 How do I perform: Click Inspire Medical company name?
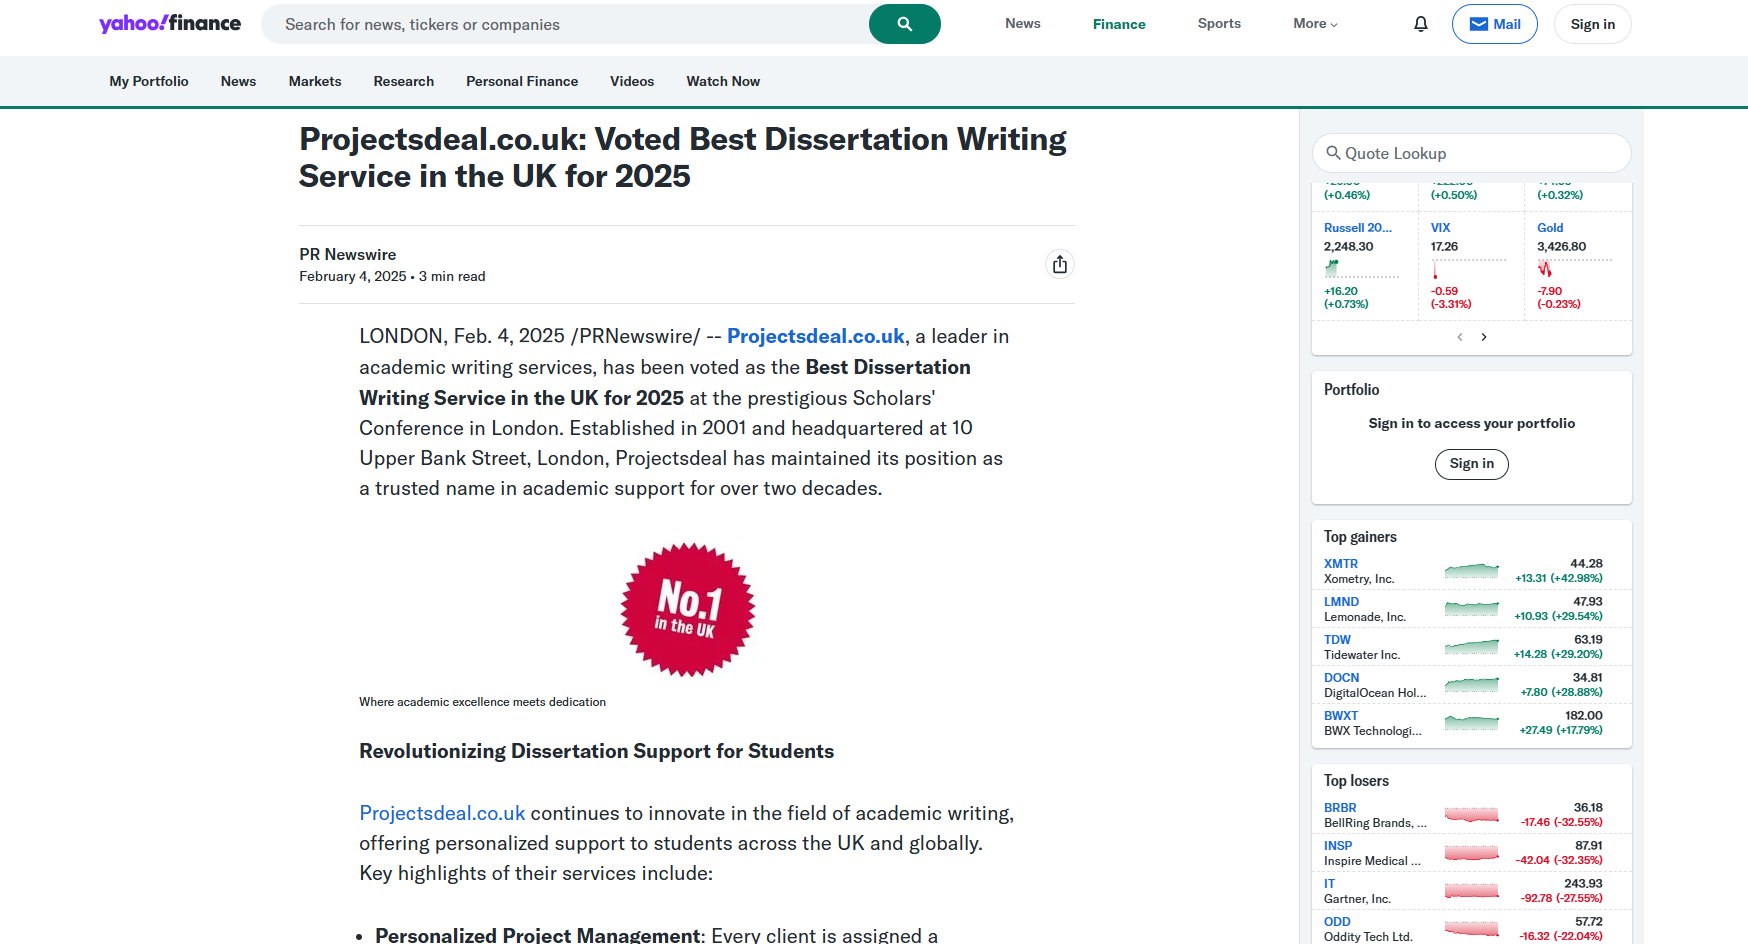(1372, 861)
